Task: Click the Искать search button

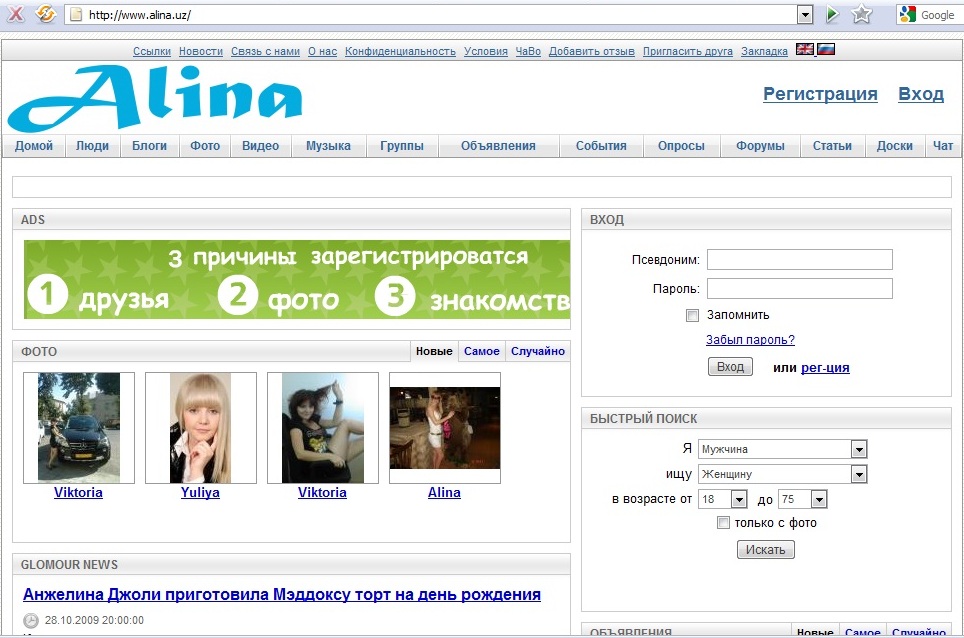Action: coord(765,549)
